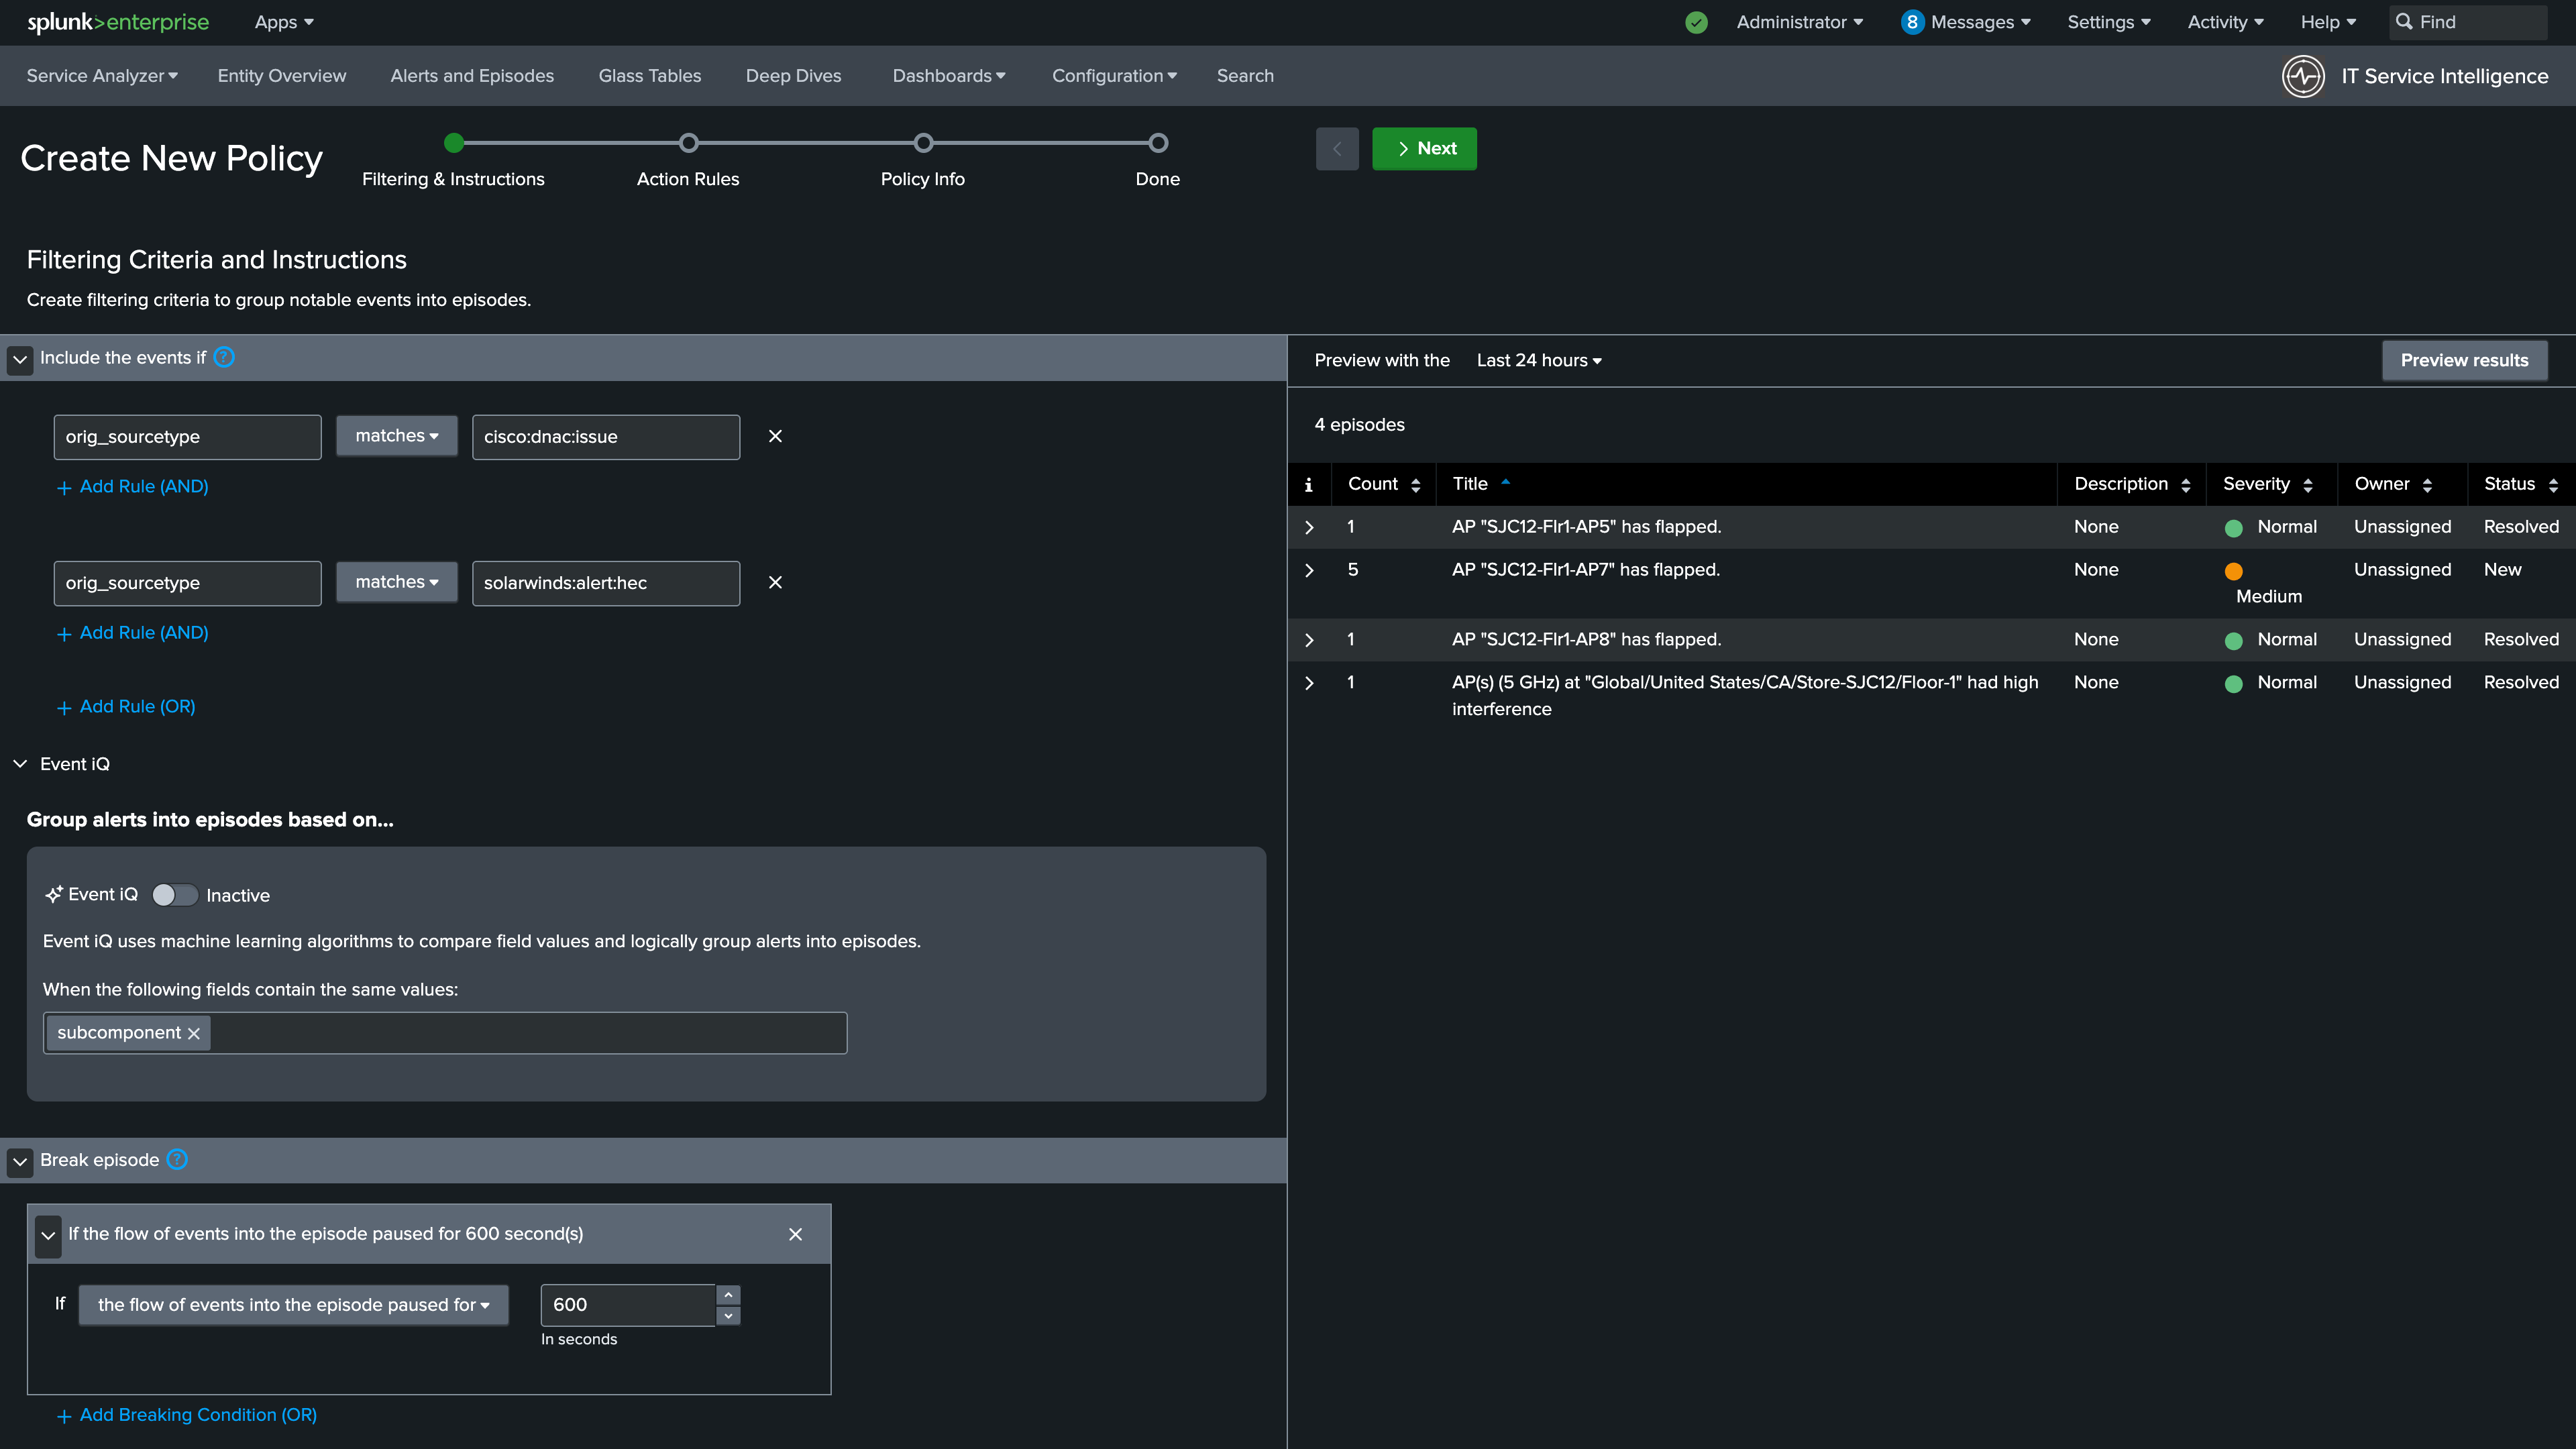
Task: Open the Help menu
Action: 2328,22
